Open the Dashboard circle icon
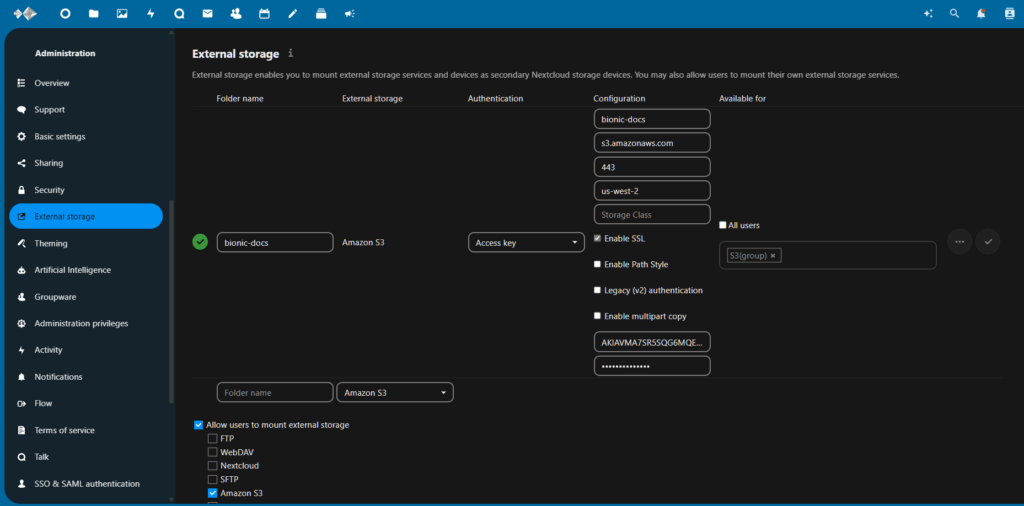 pos(65,13)
